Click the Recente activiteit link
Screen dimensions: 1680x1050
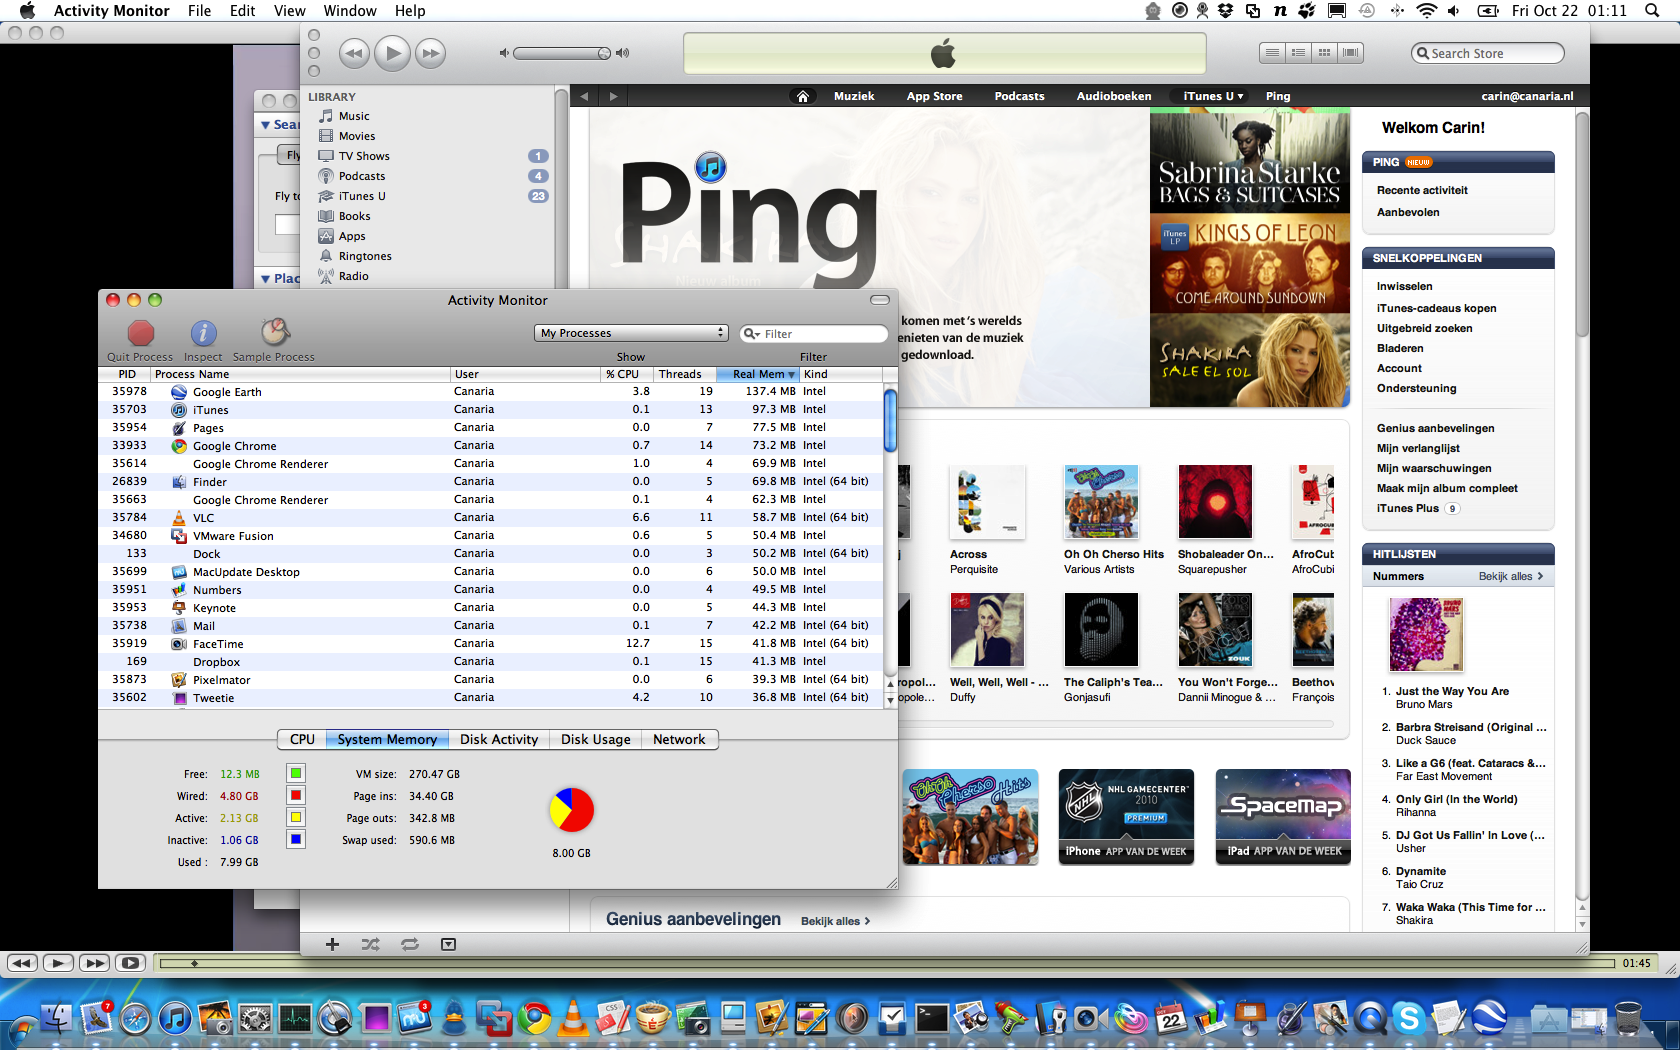point(1422,190)
